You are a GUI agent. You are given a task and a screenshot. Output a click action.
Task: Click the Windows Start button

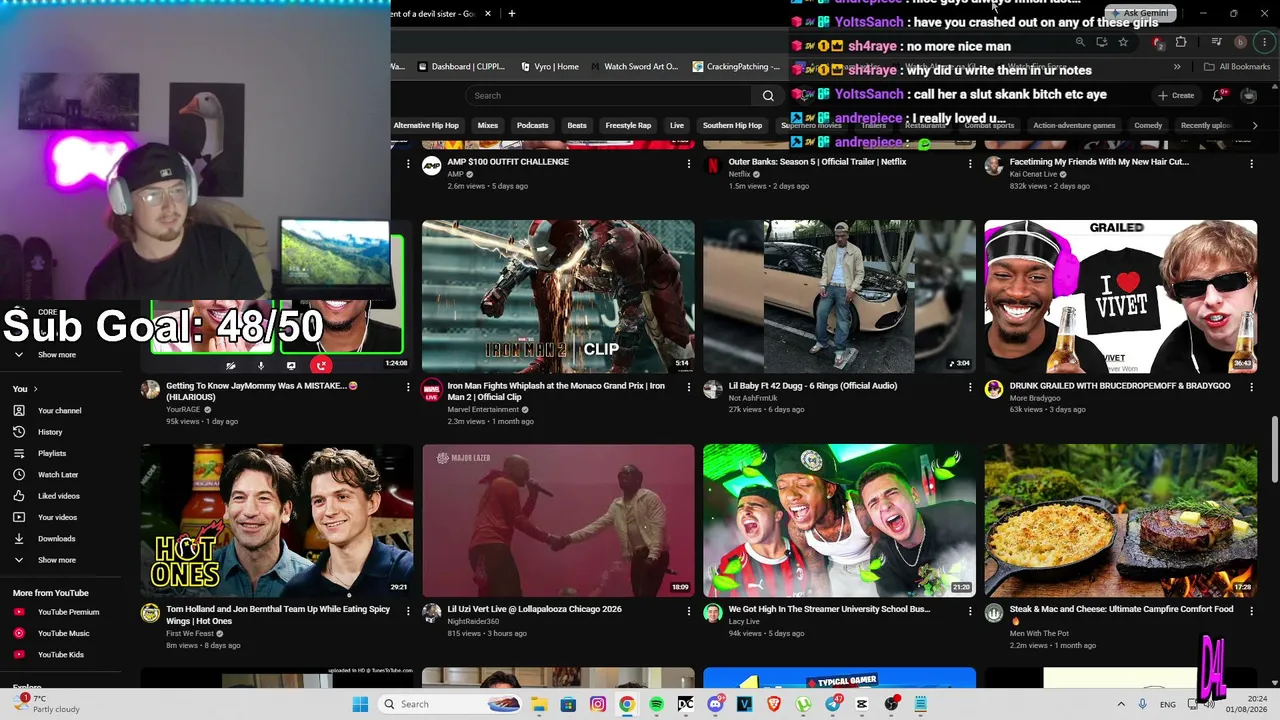[x=360, y=704]
